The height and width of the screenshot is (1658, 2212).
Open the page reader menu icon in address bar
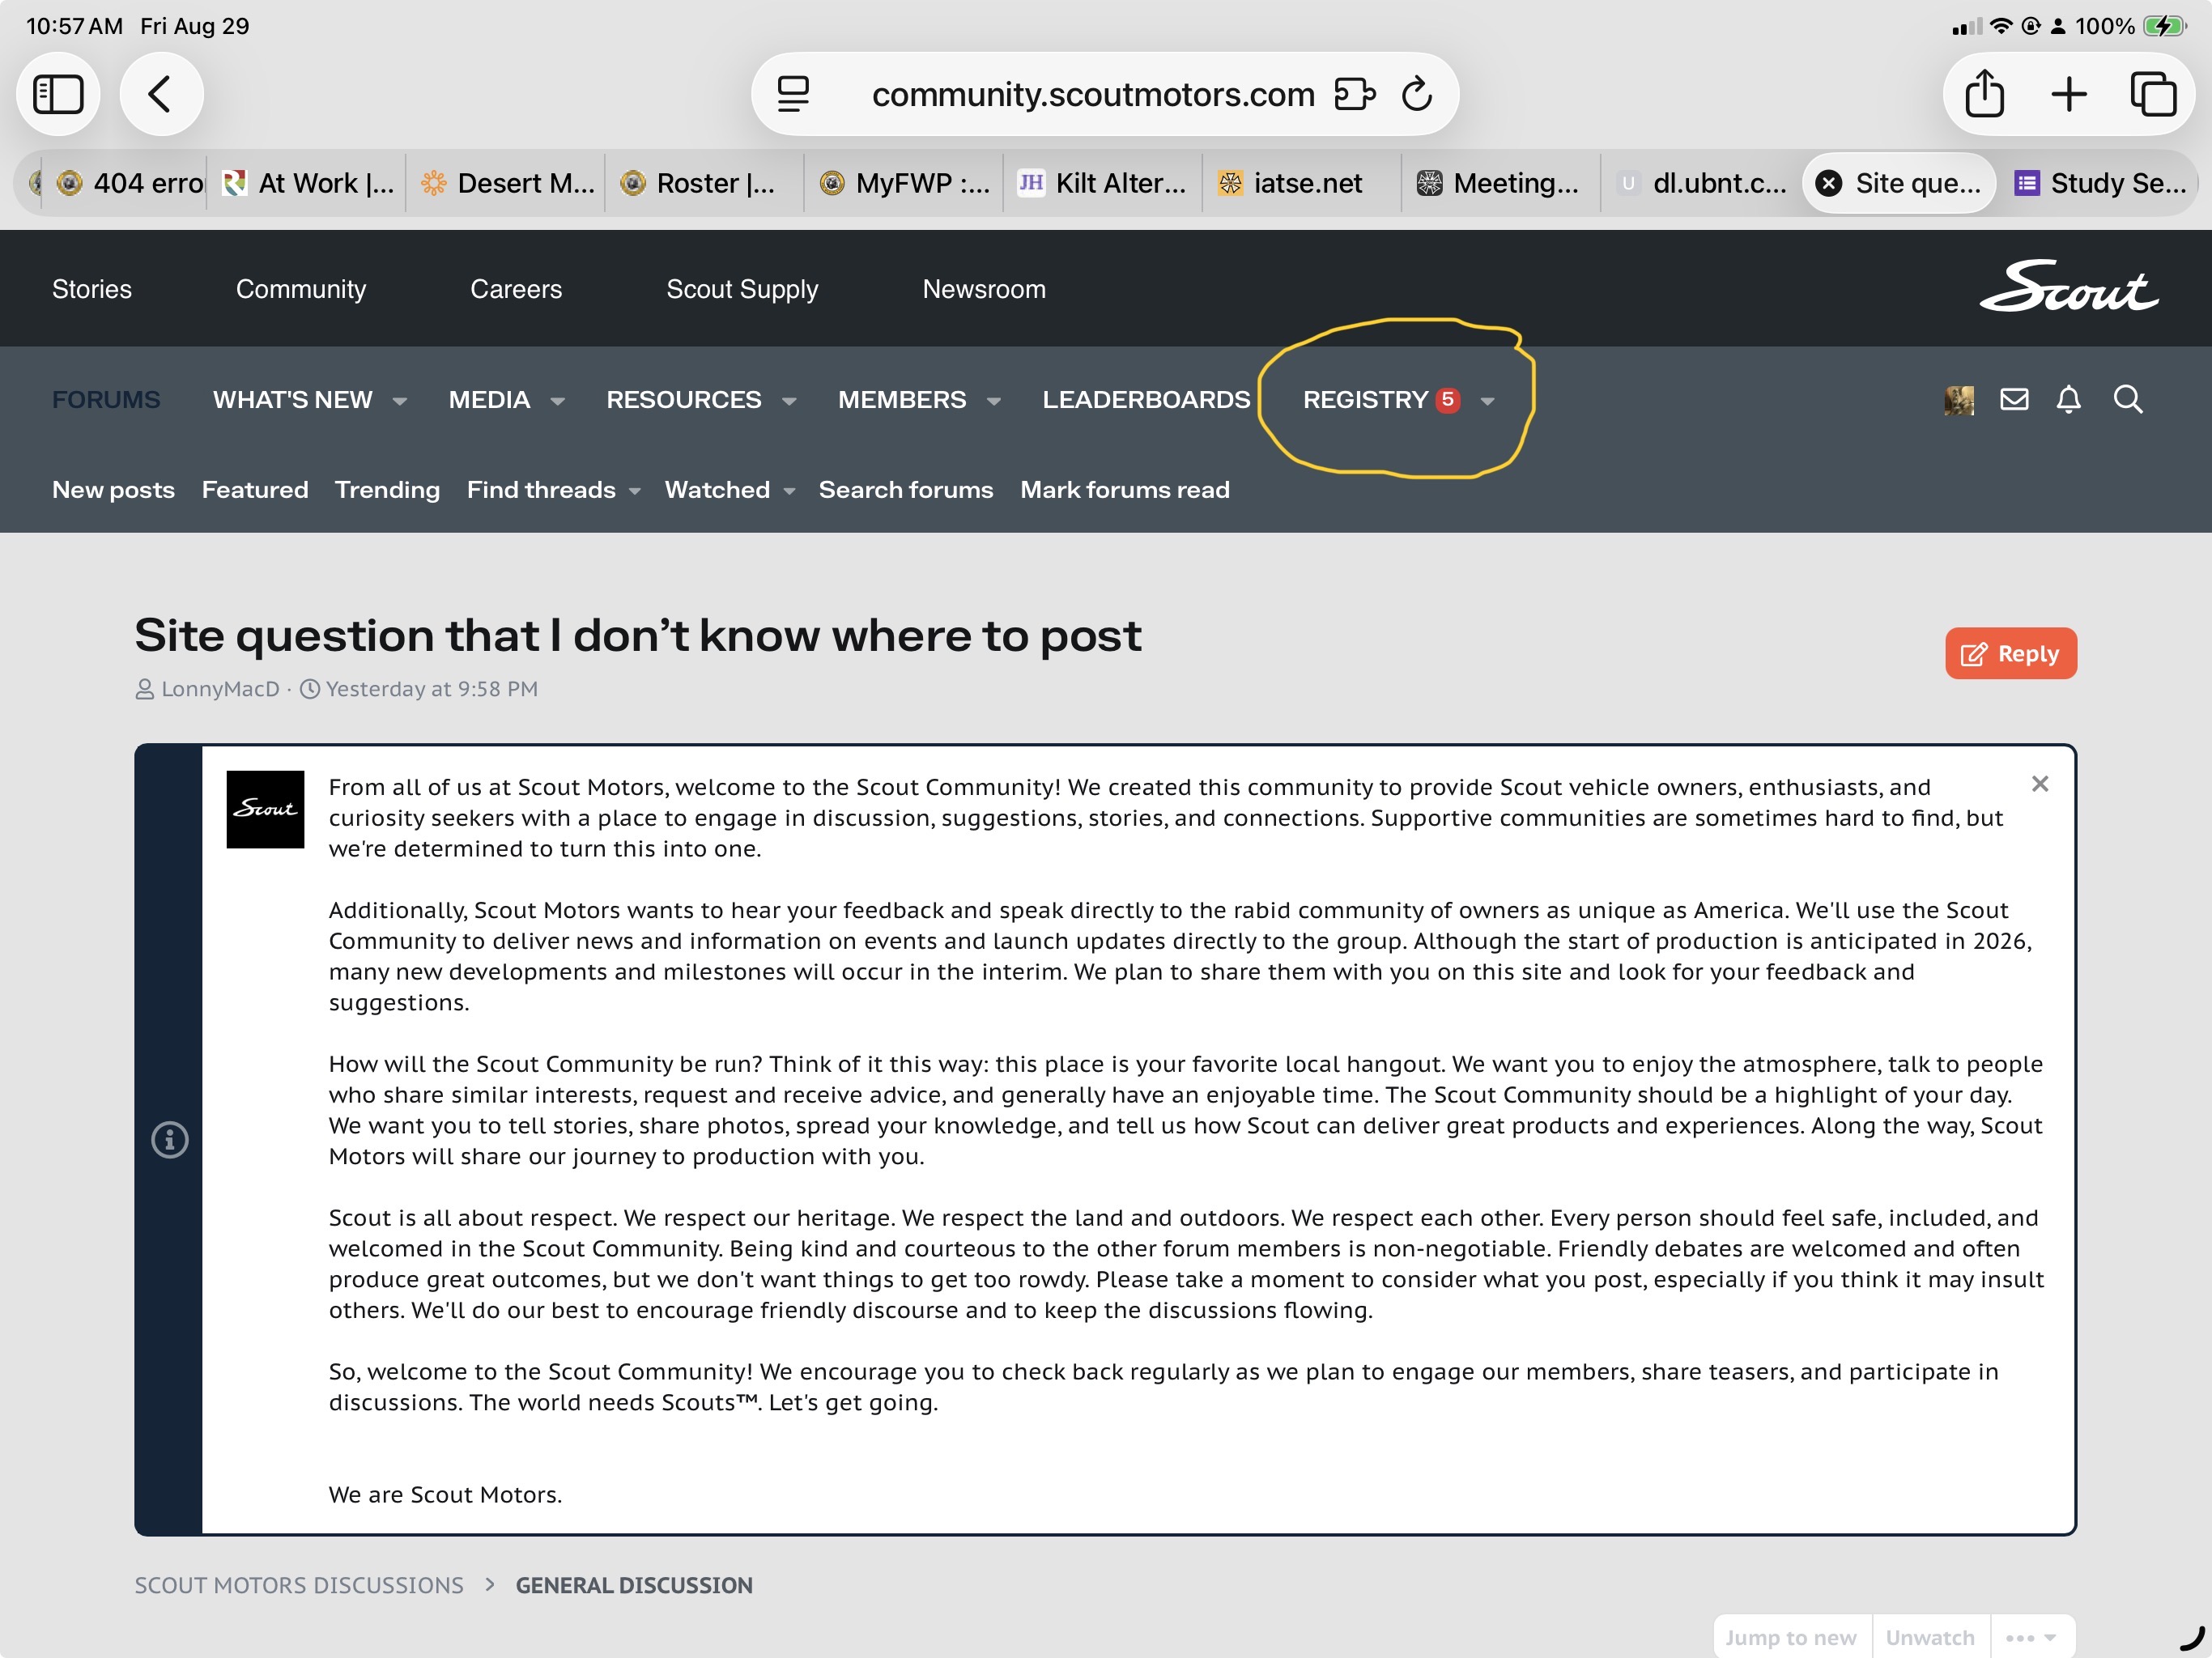coord(793,94)
